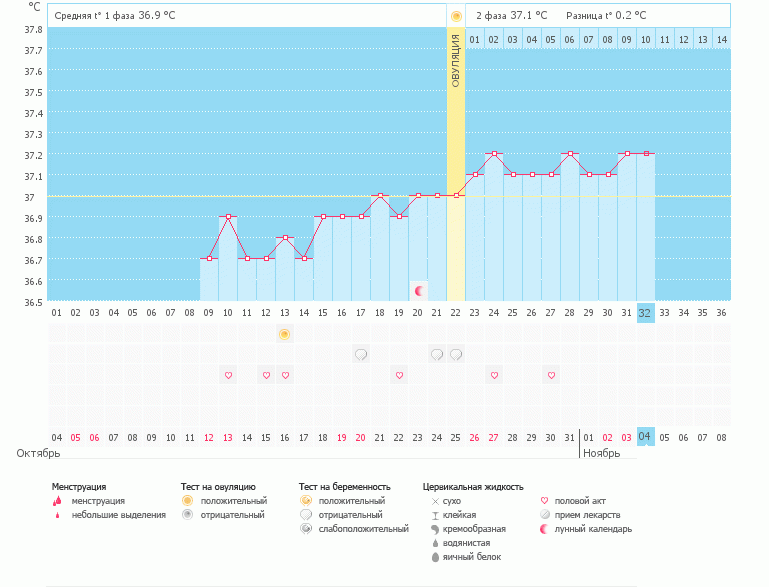Click the lunar calendar moon icon on the chart

tap(419, 290)
